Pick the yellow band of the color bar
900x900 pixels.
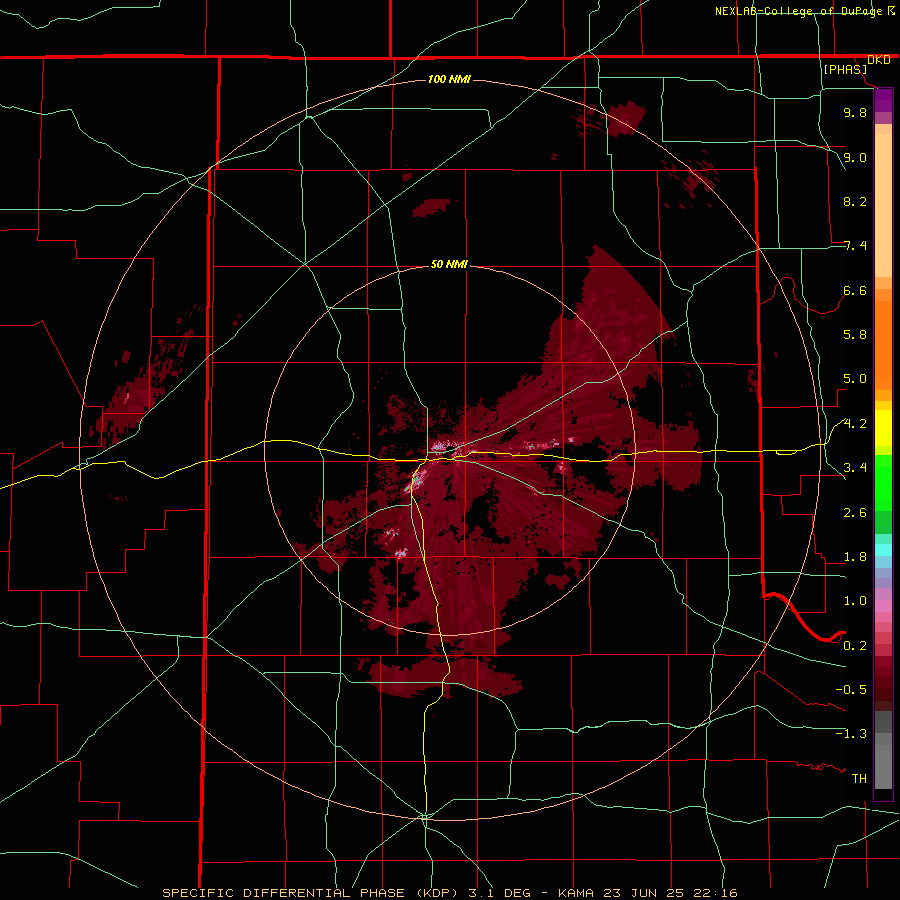[883, 428]
